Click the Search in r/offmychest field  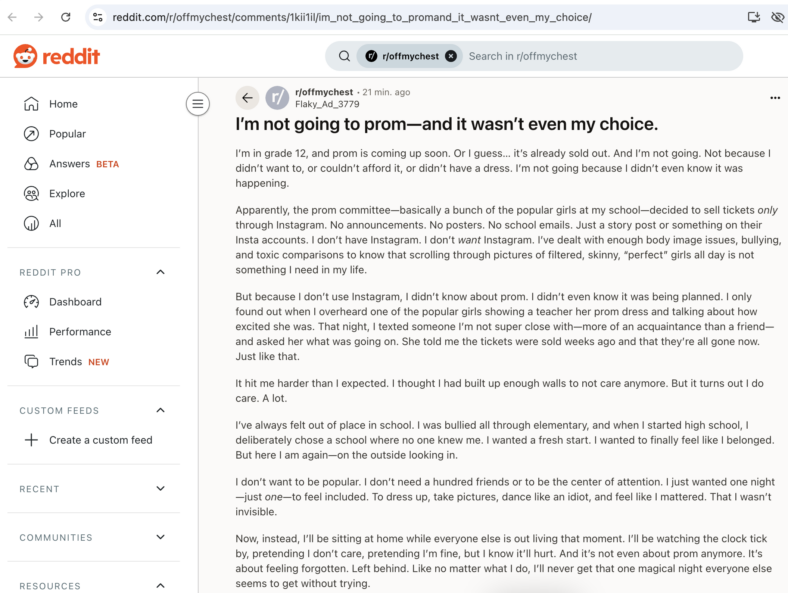(x=601, y=56)
